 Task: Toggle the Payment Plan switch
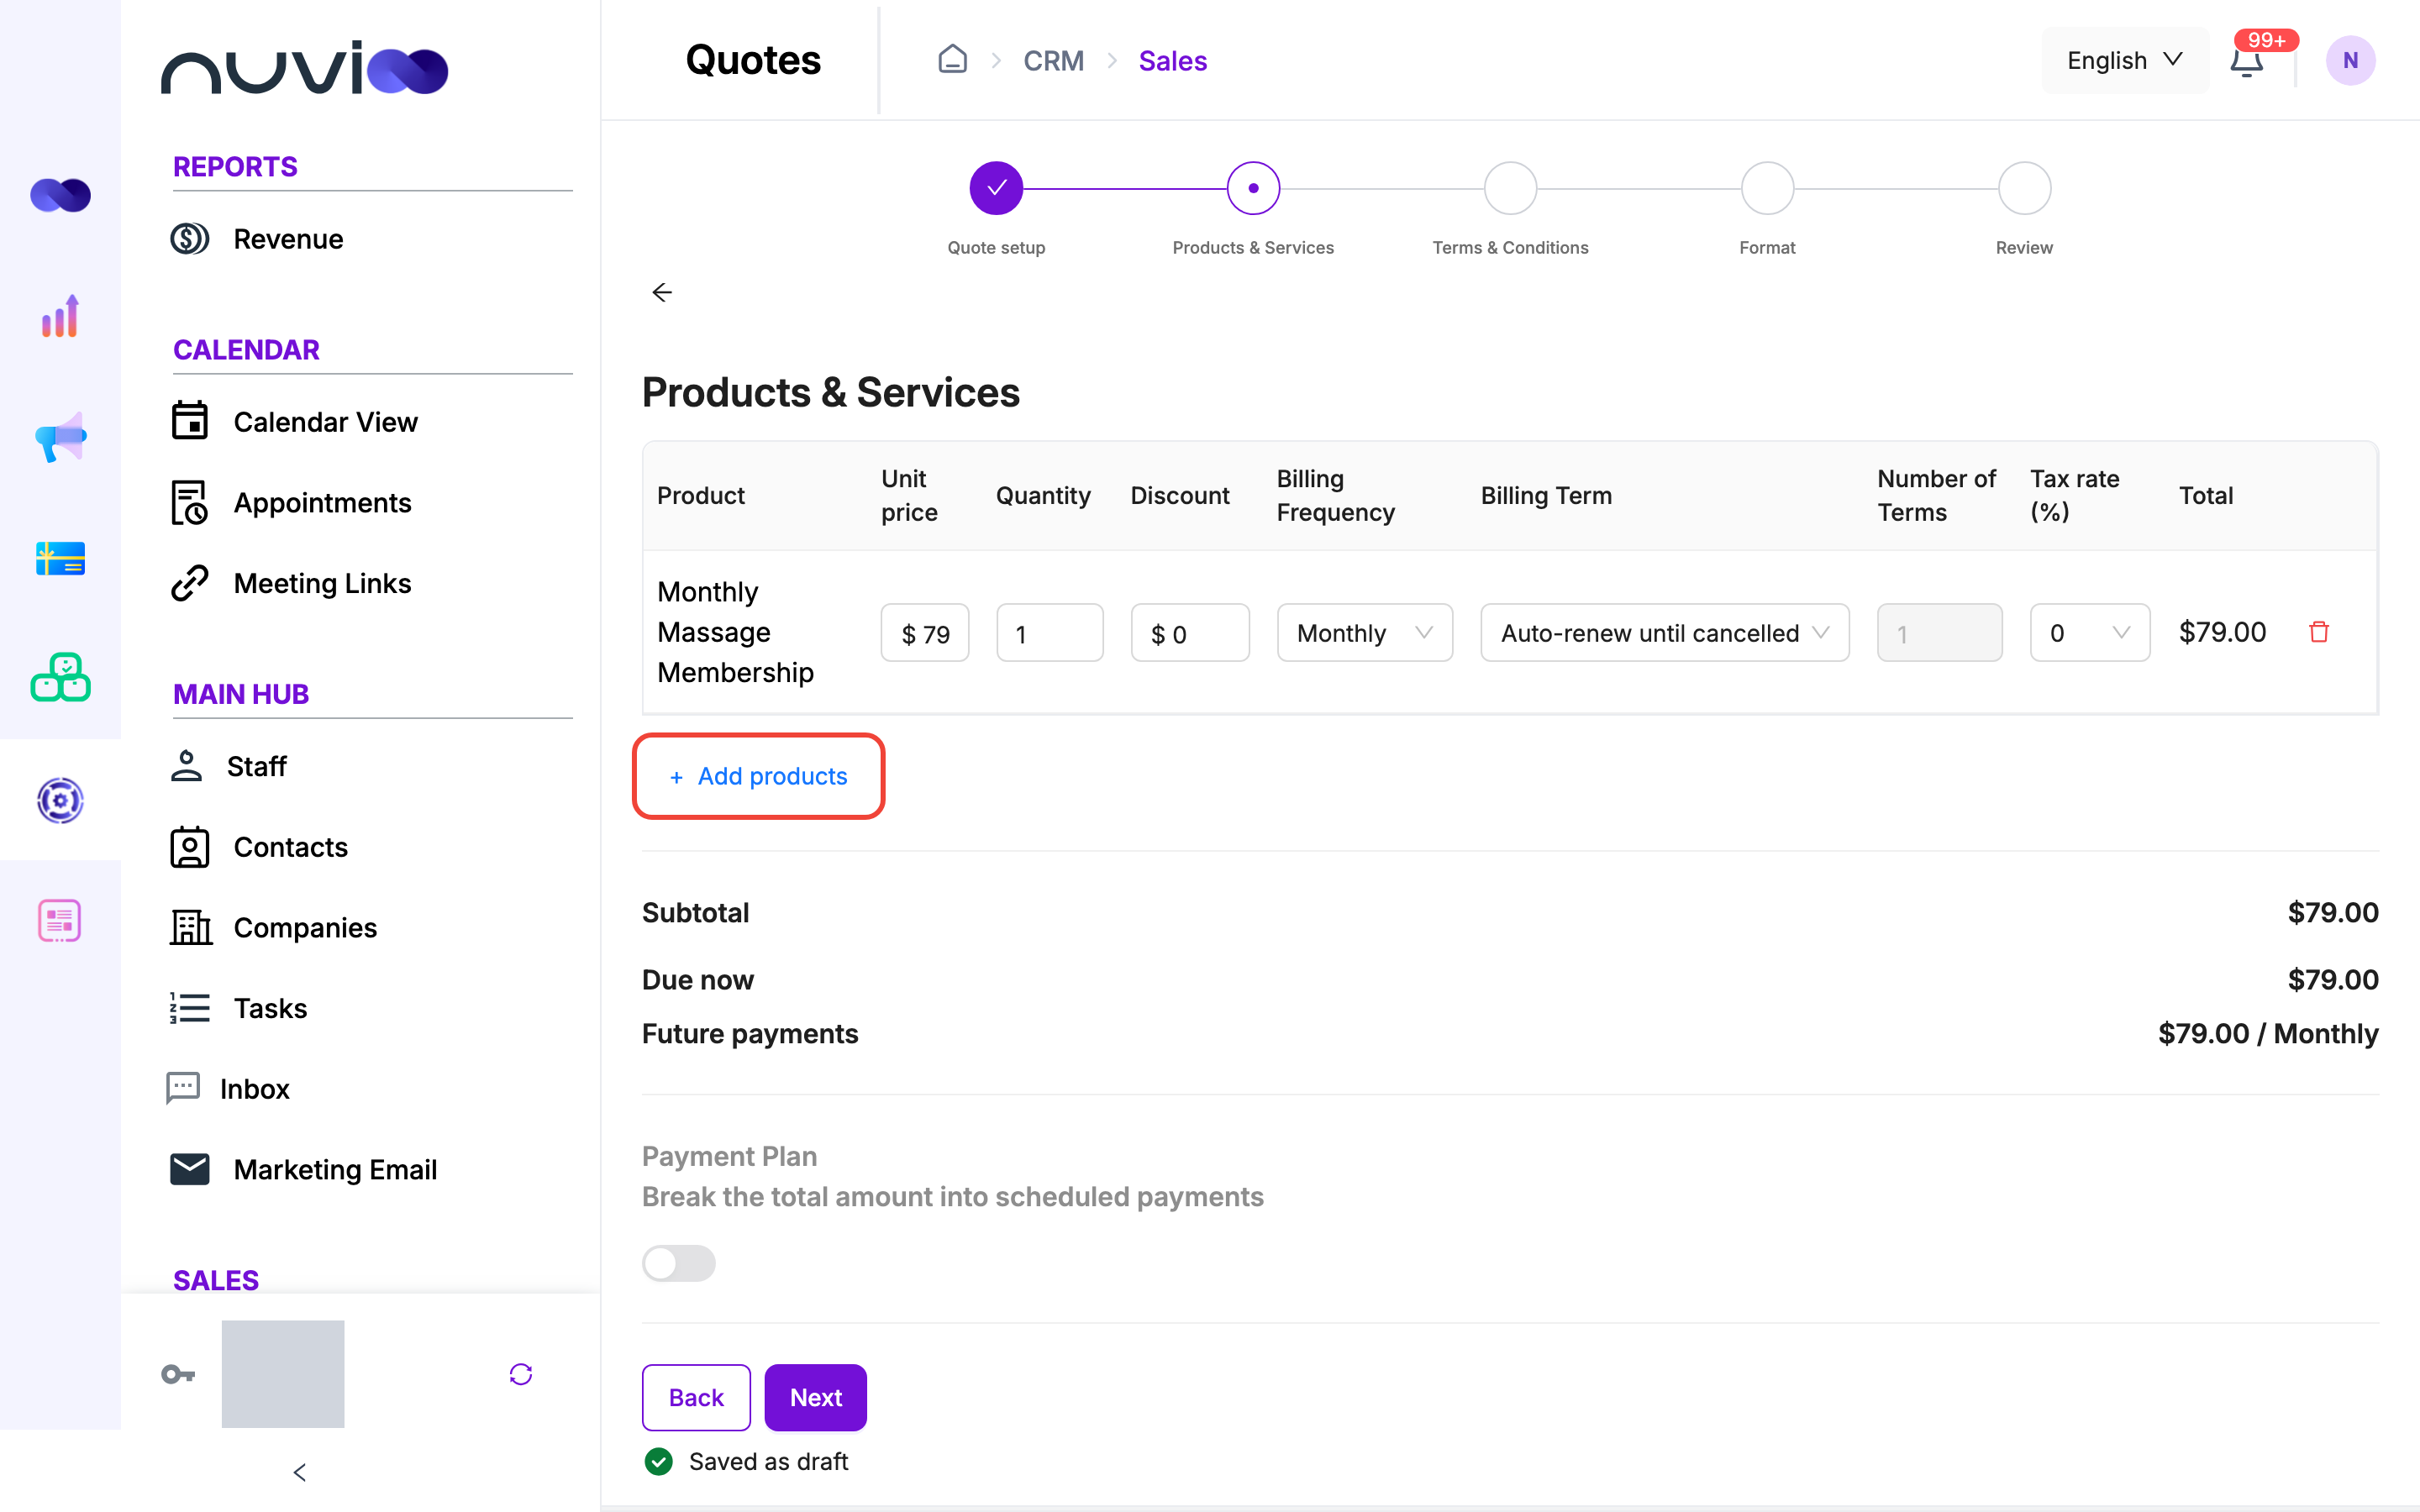tap(679, 1263)
